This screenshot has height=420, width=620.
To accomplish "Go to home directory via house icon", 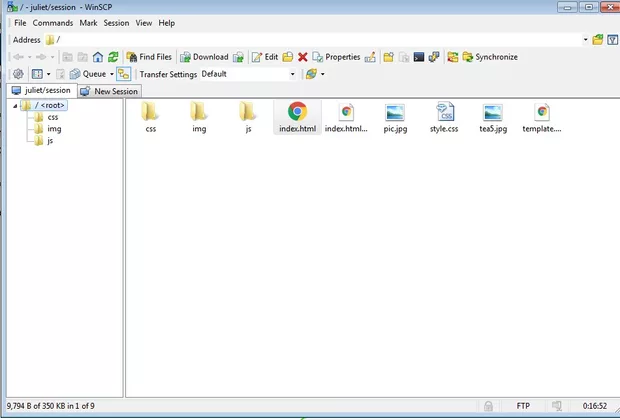I will point(98,57).
